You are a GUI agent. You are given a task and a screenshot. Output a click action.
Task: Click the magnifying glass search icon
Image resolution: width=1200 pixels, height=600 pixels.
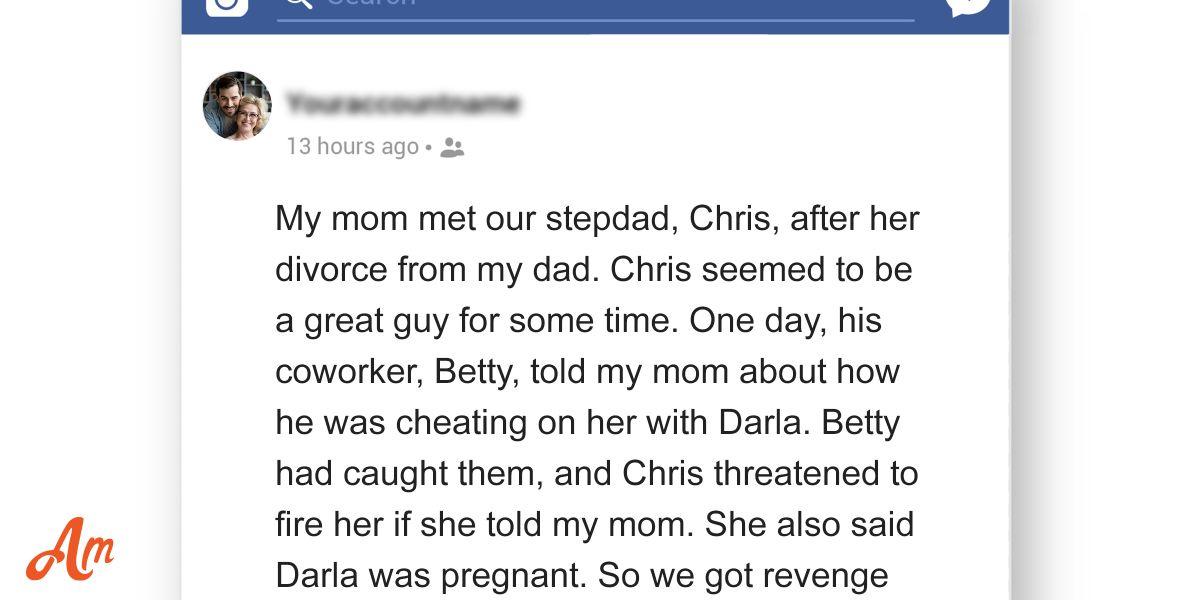tap(299, 4)
